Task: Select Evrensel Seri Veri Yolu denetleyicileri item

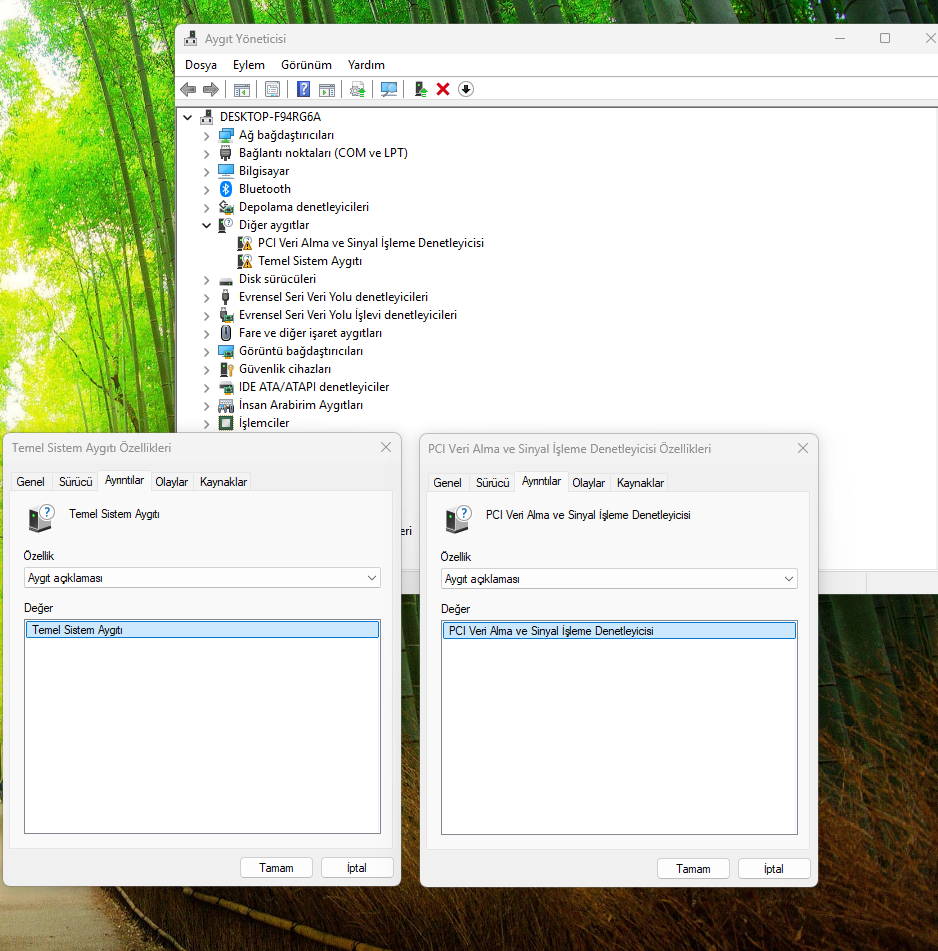Action: [333, 297]
